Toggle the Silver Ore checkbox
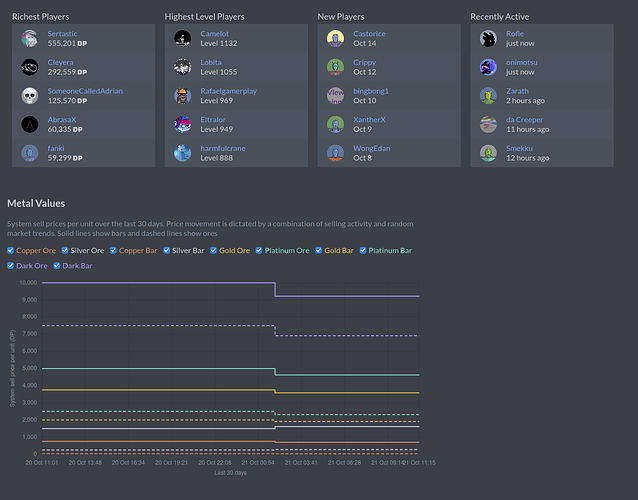638x500 pixels. point(65,250)
